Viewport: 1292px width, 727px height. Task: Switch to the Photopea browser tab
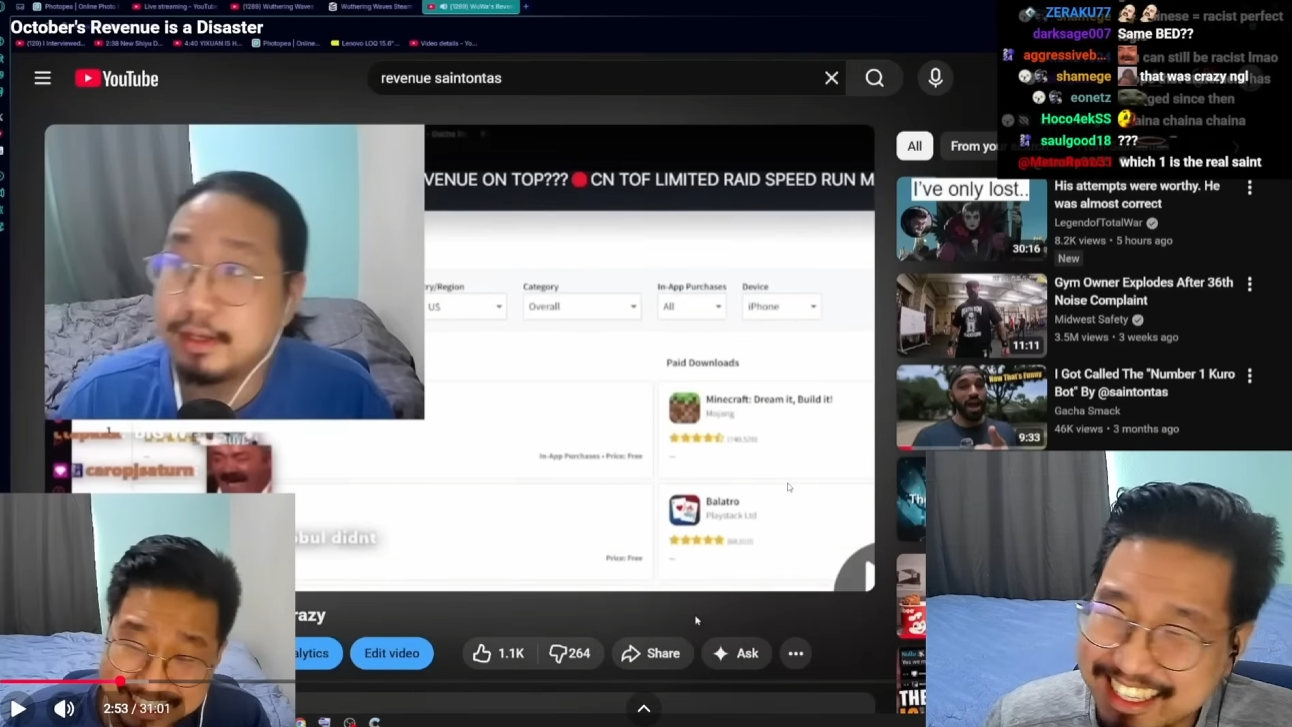76,7
